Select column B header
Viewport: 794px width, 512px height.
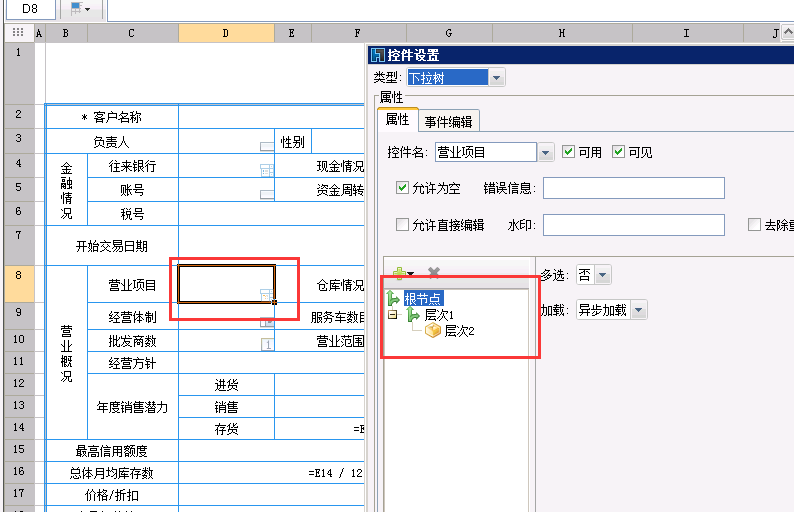point(66,33)
